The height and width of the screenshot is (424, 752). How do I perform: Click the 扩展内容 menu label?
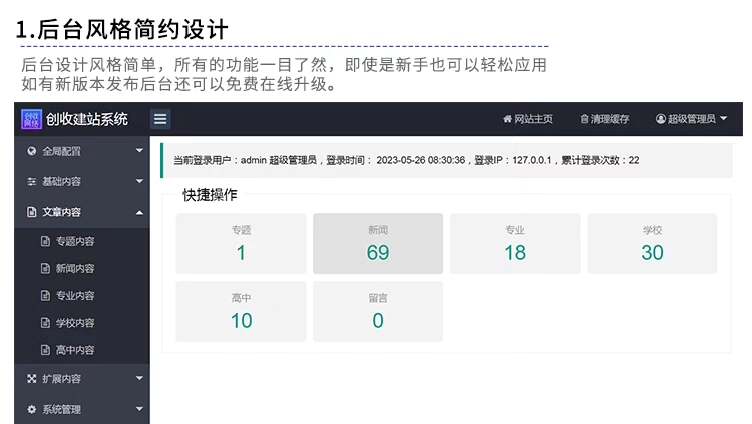(61, 378)
